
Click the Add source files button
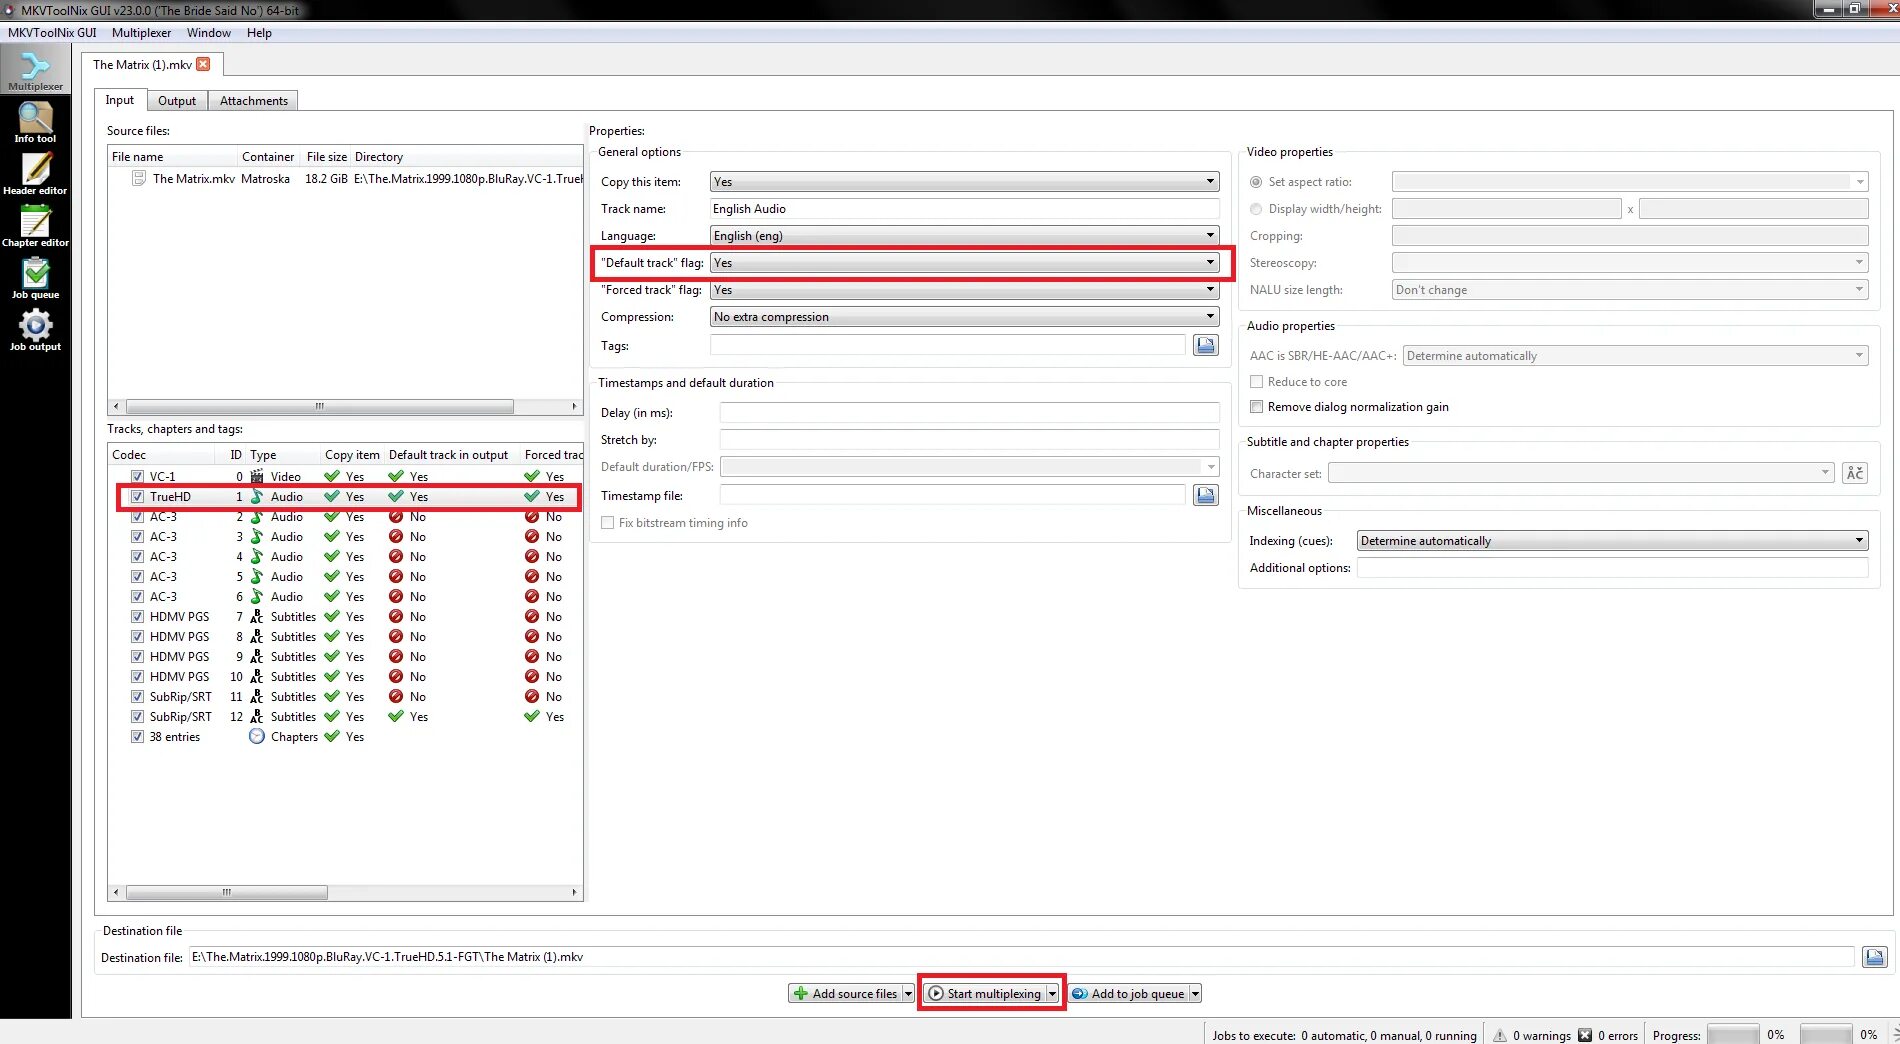coord(845,993)
